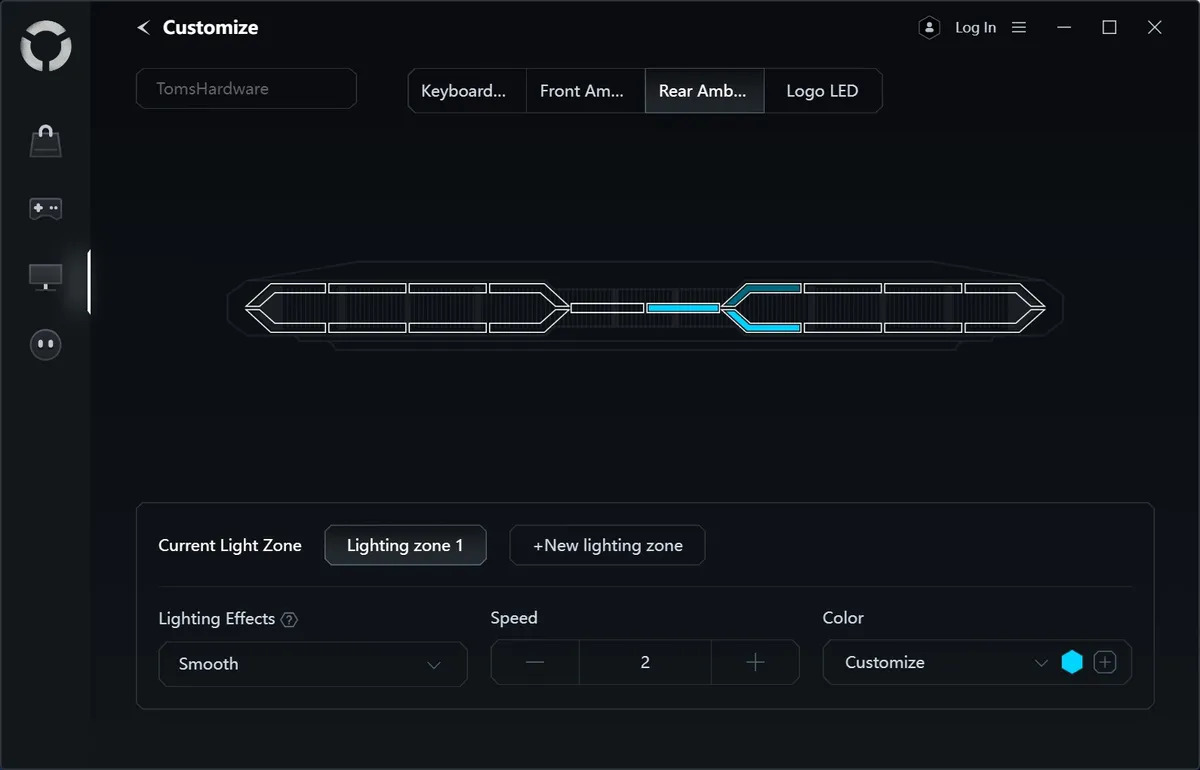Screen dimensions: 1200x770
Task: Select the Logo LED tab
Action: pos(822,91)
